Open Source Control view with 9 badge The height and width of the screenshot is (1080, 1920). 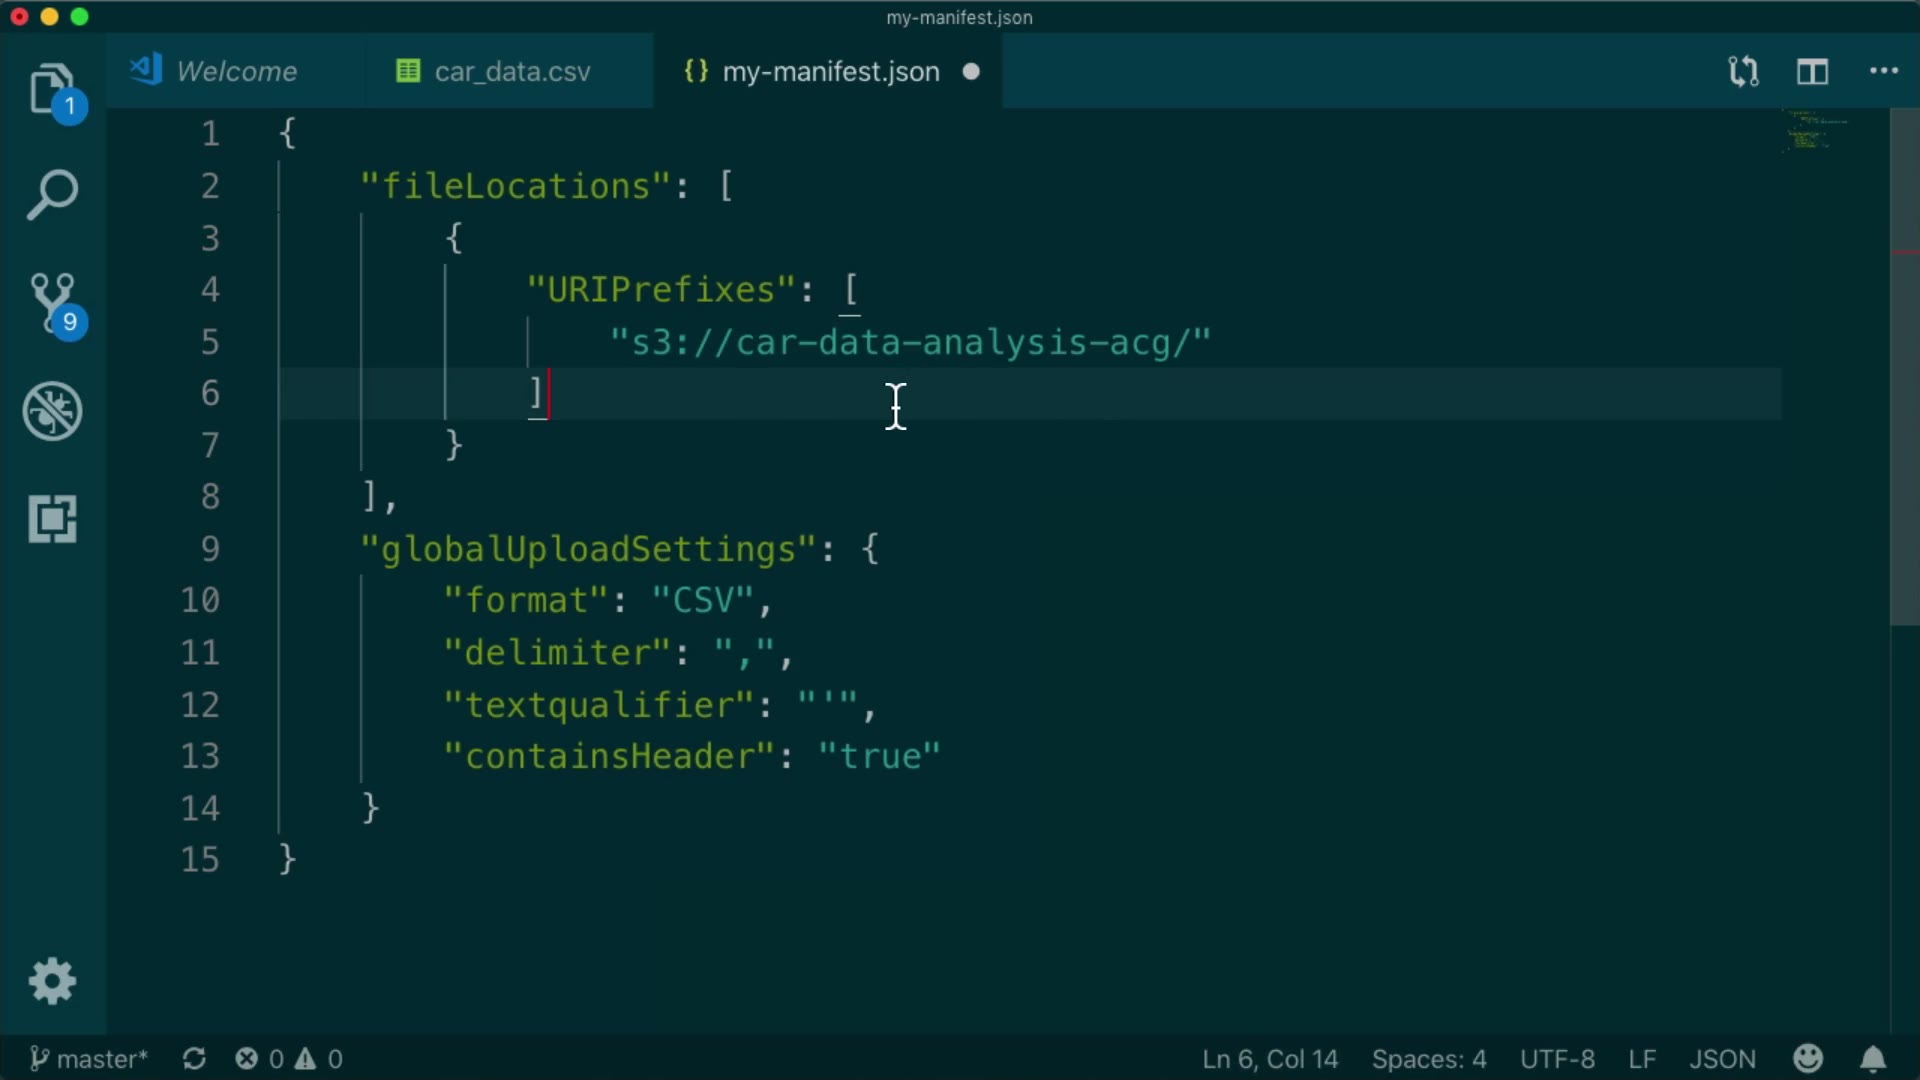52,302
